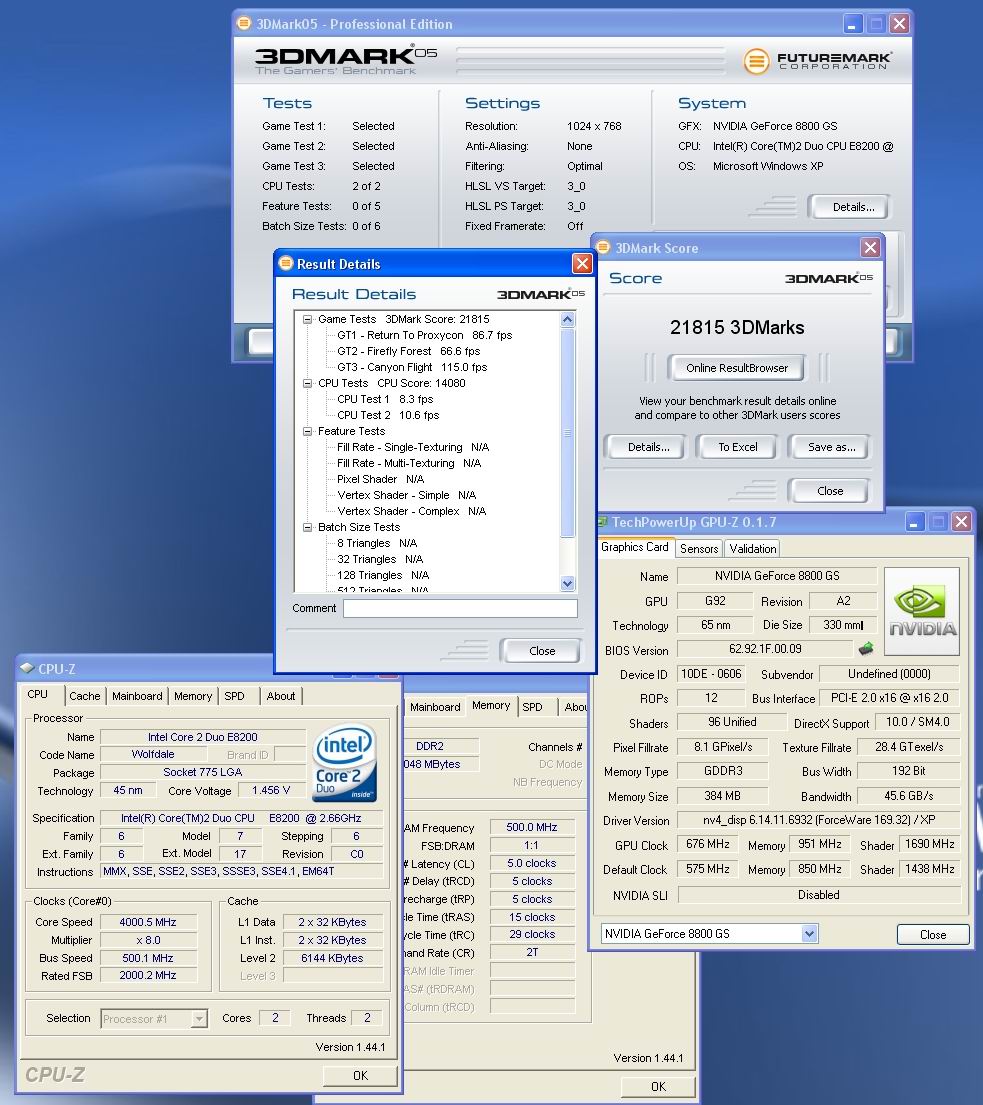Viewport: 983px width, 1105px height.
Task: Select the Graphics Card tab in GPU-Z
Action: pos(634,547)
